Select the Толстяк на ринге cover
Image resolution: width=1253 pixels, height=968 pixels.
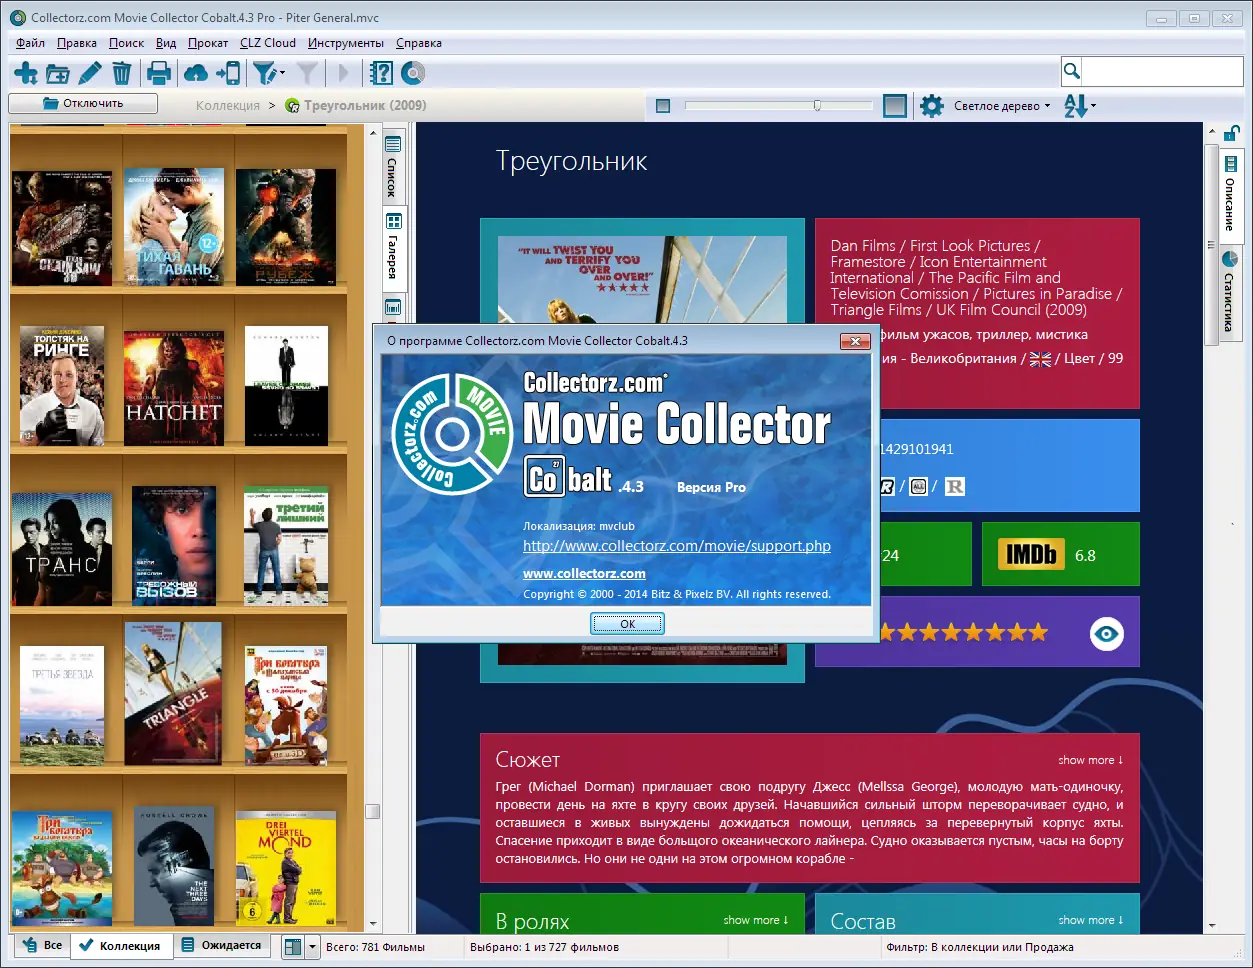pos(62,386)
